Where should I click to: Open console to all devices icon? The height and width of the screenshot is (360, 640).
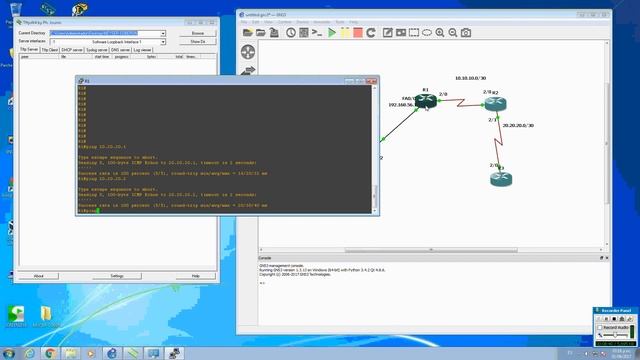tap(317, 33)
